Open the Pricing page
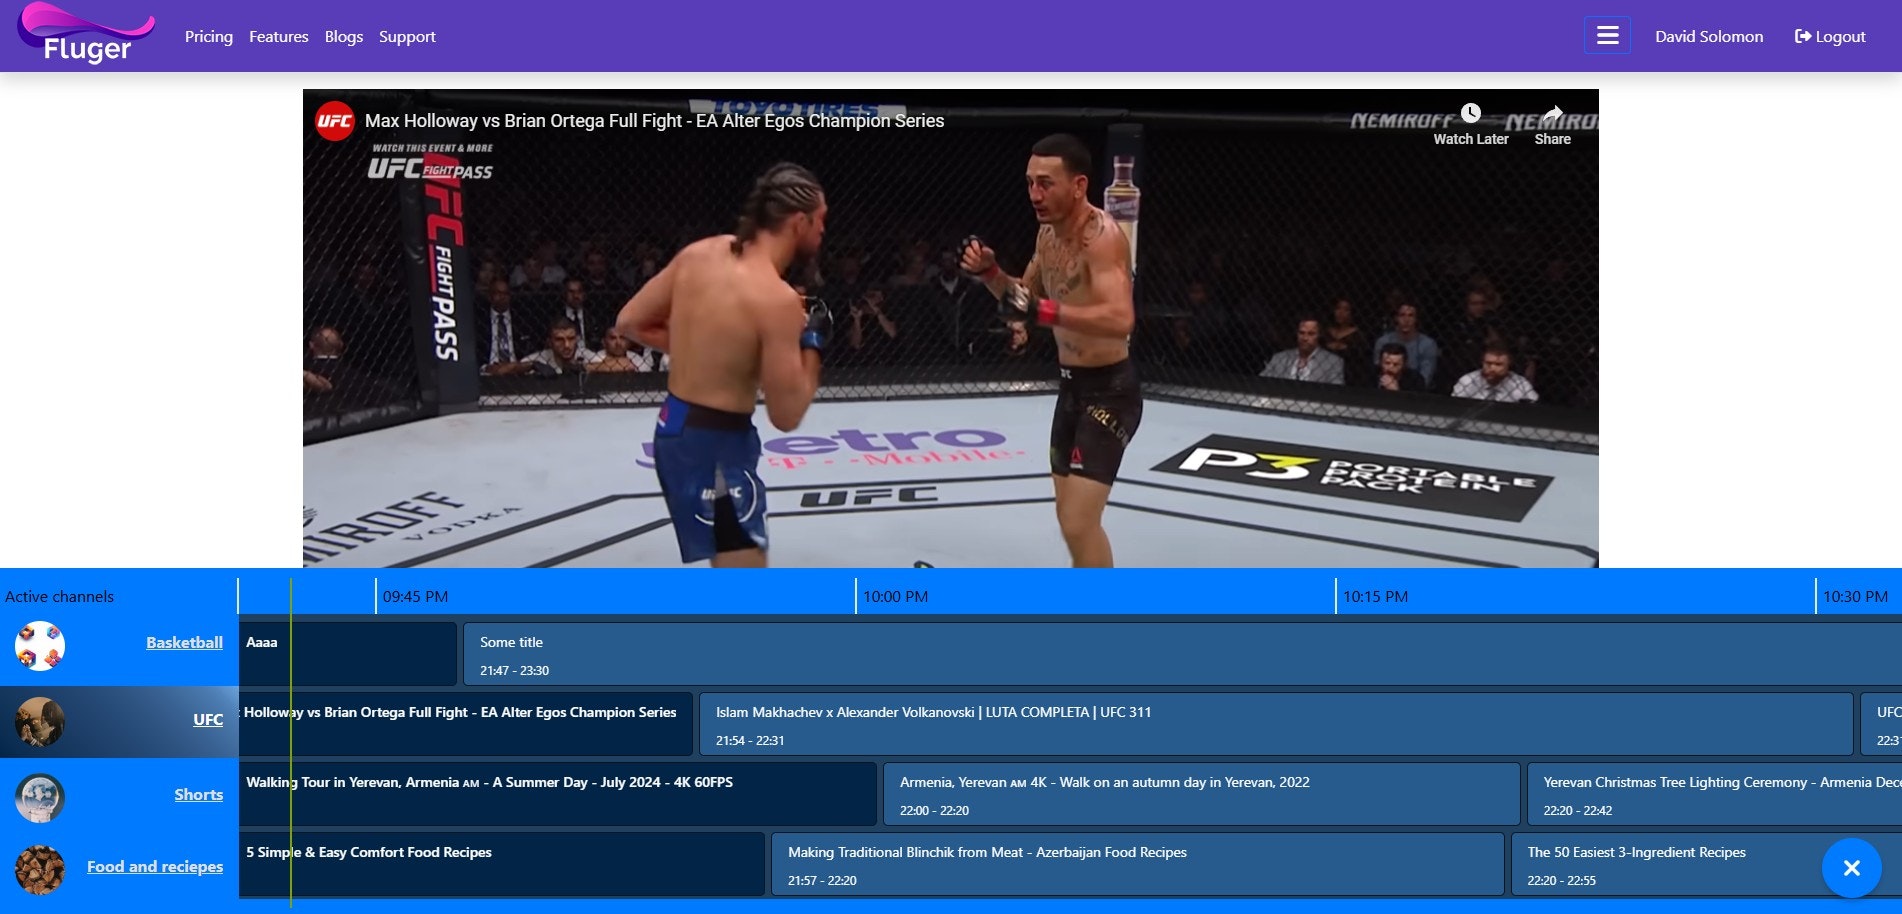 (x=209, y=36)
